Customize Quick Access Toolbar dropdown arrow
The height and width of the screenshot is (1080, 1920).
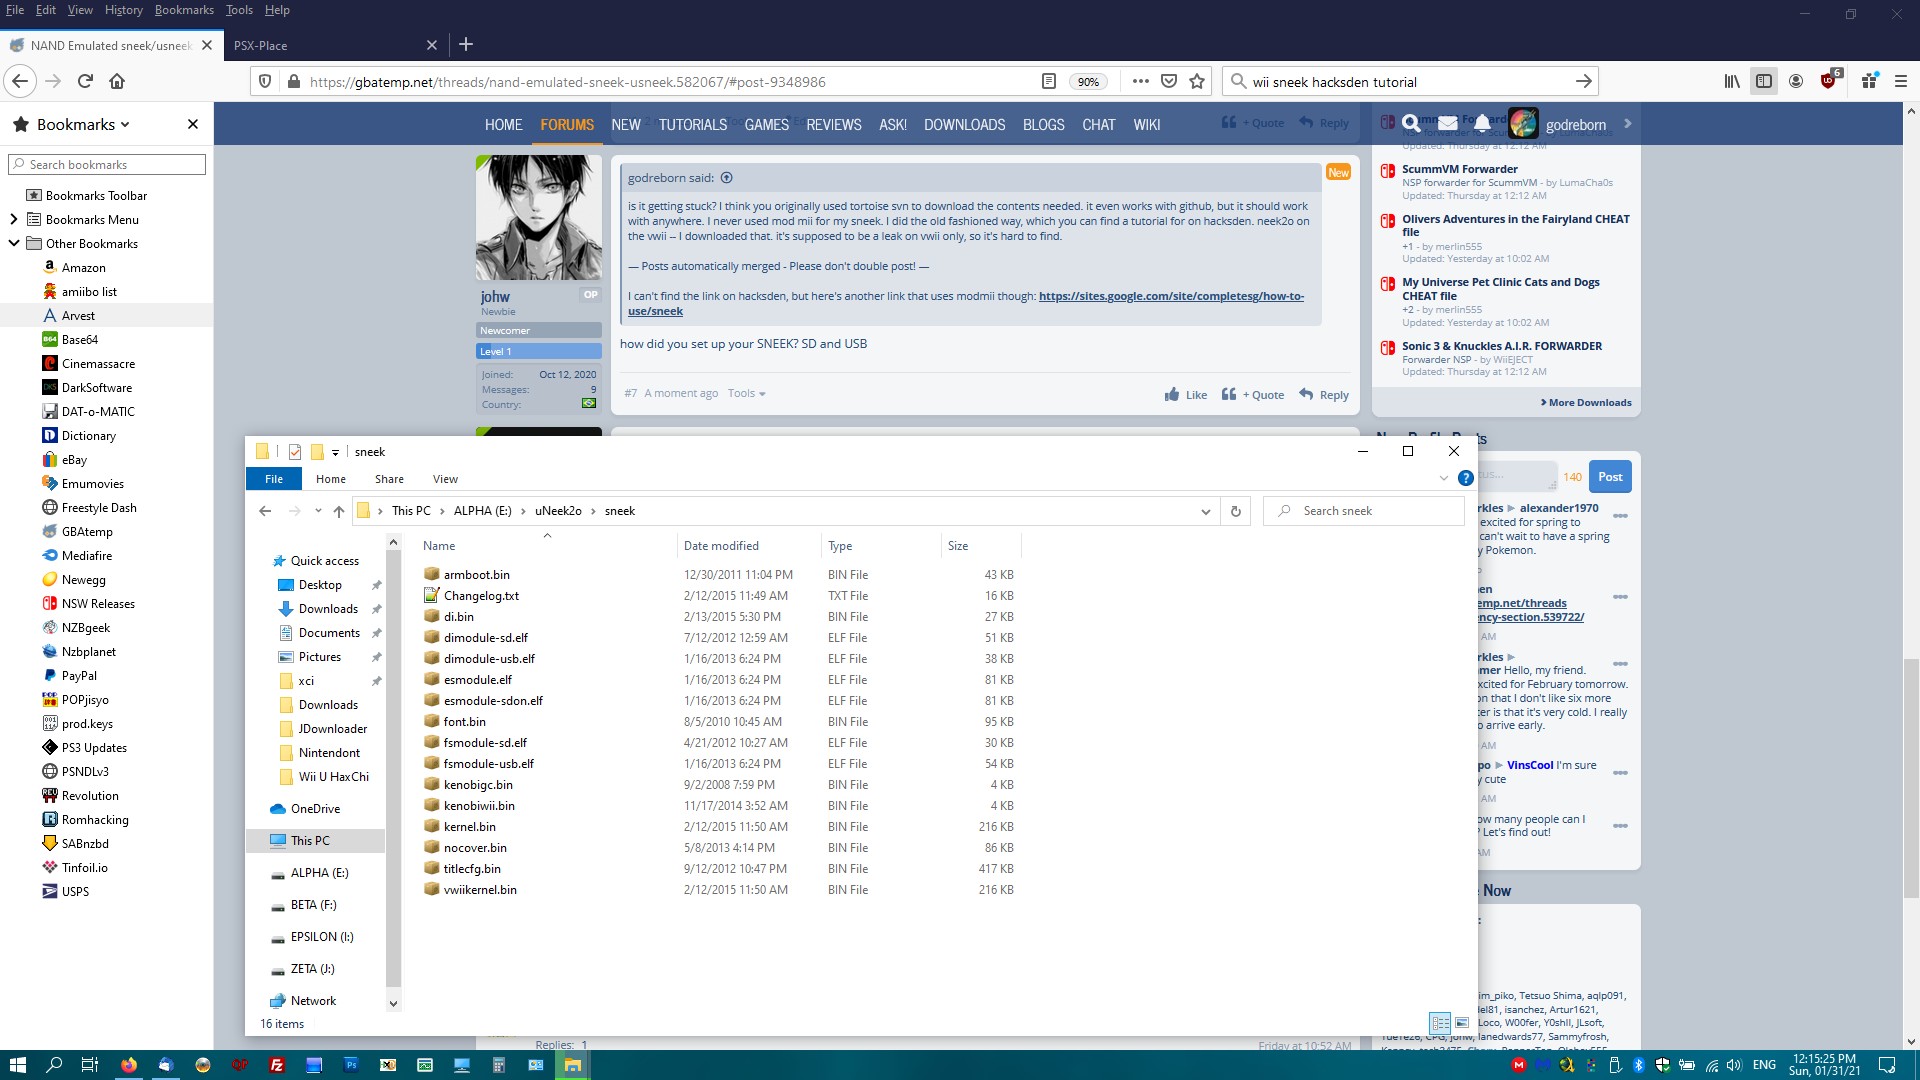(335, 452)
